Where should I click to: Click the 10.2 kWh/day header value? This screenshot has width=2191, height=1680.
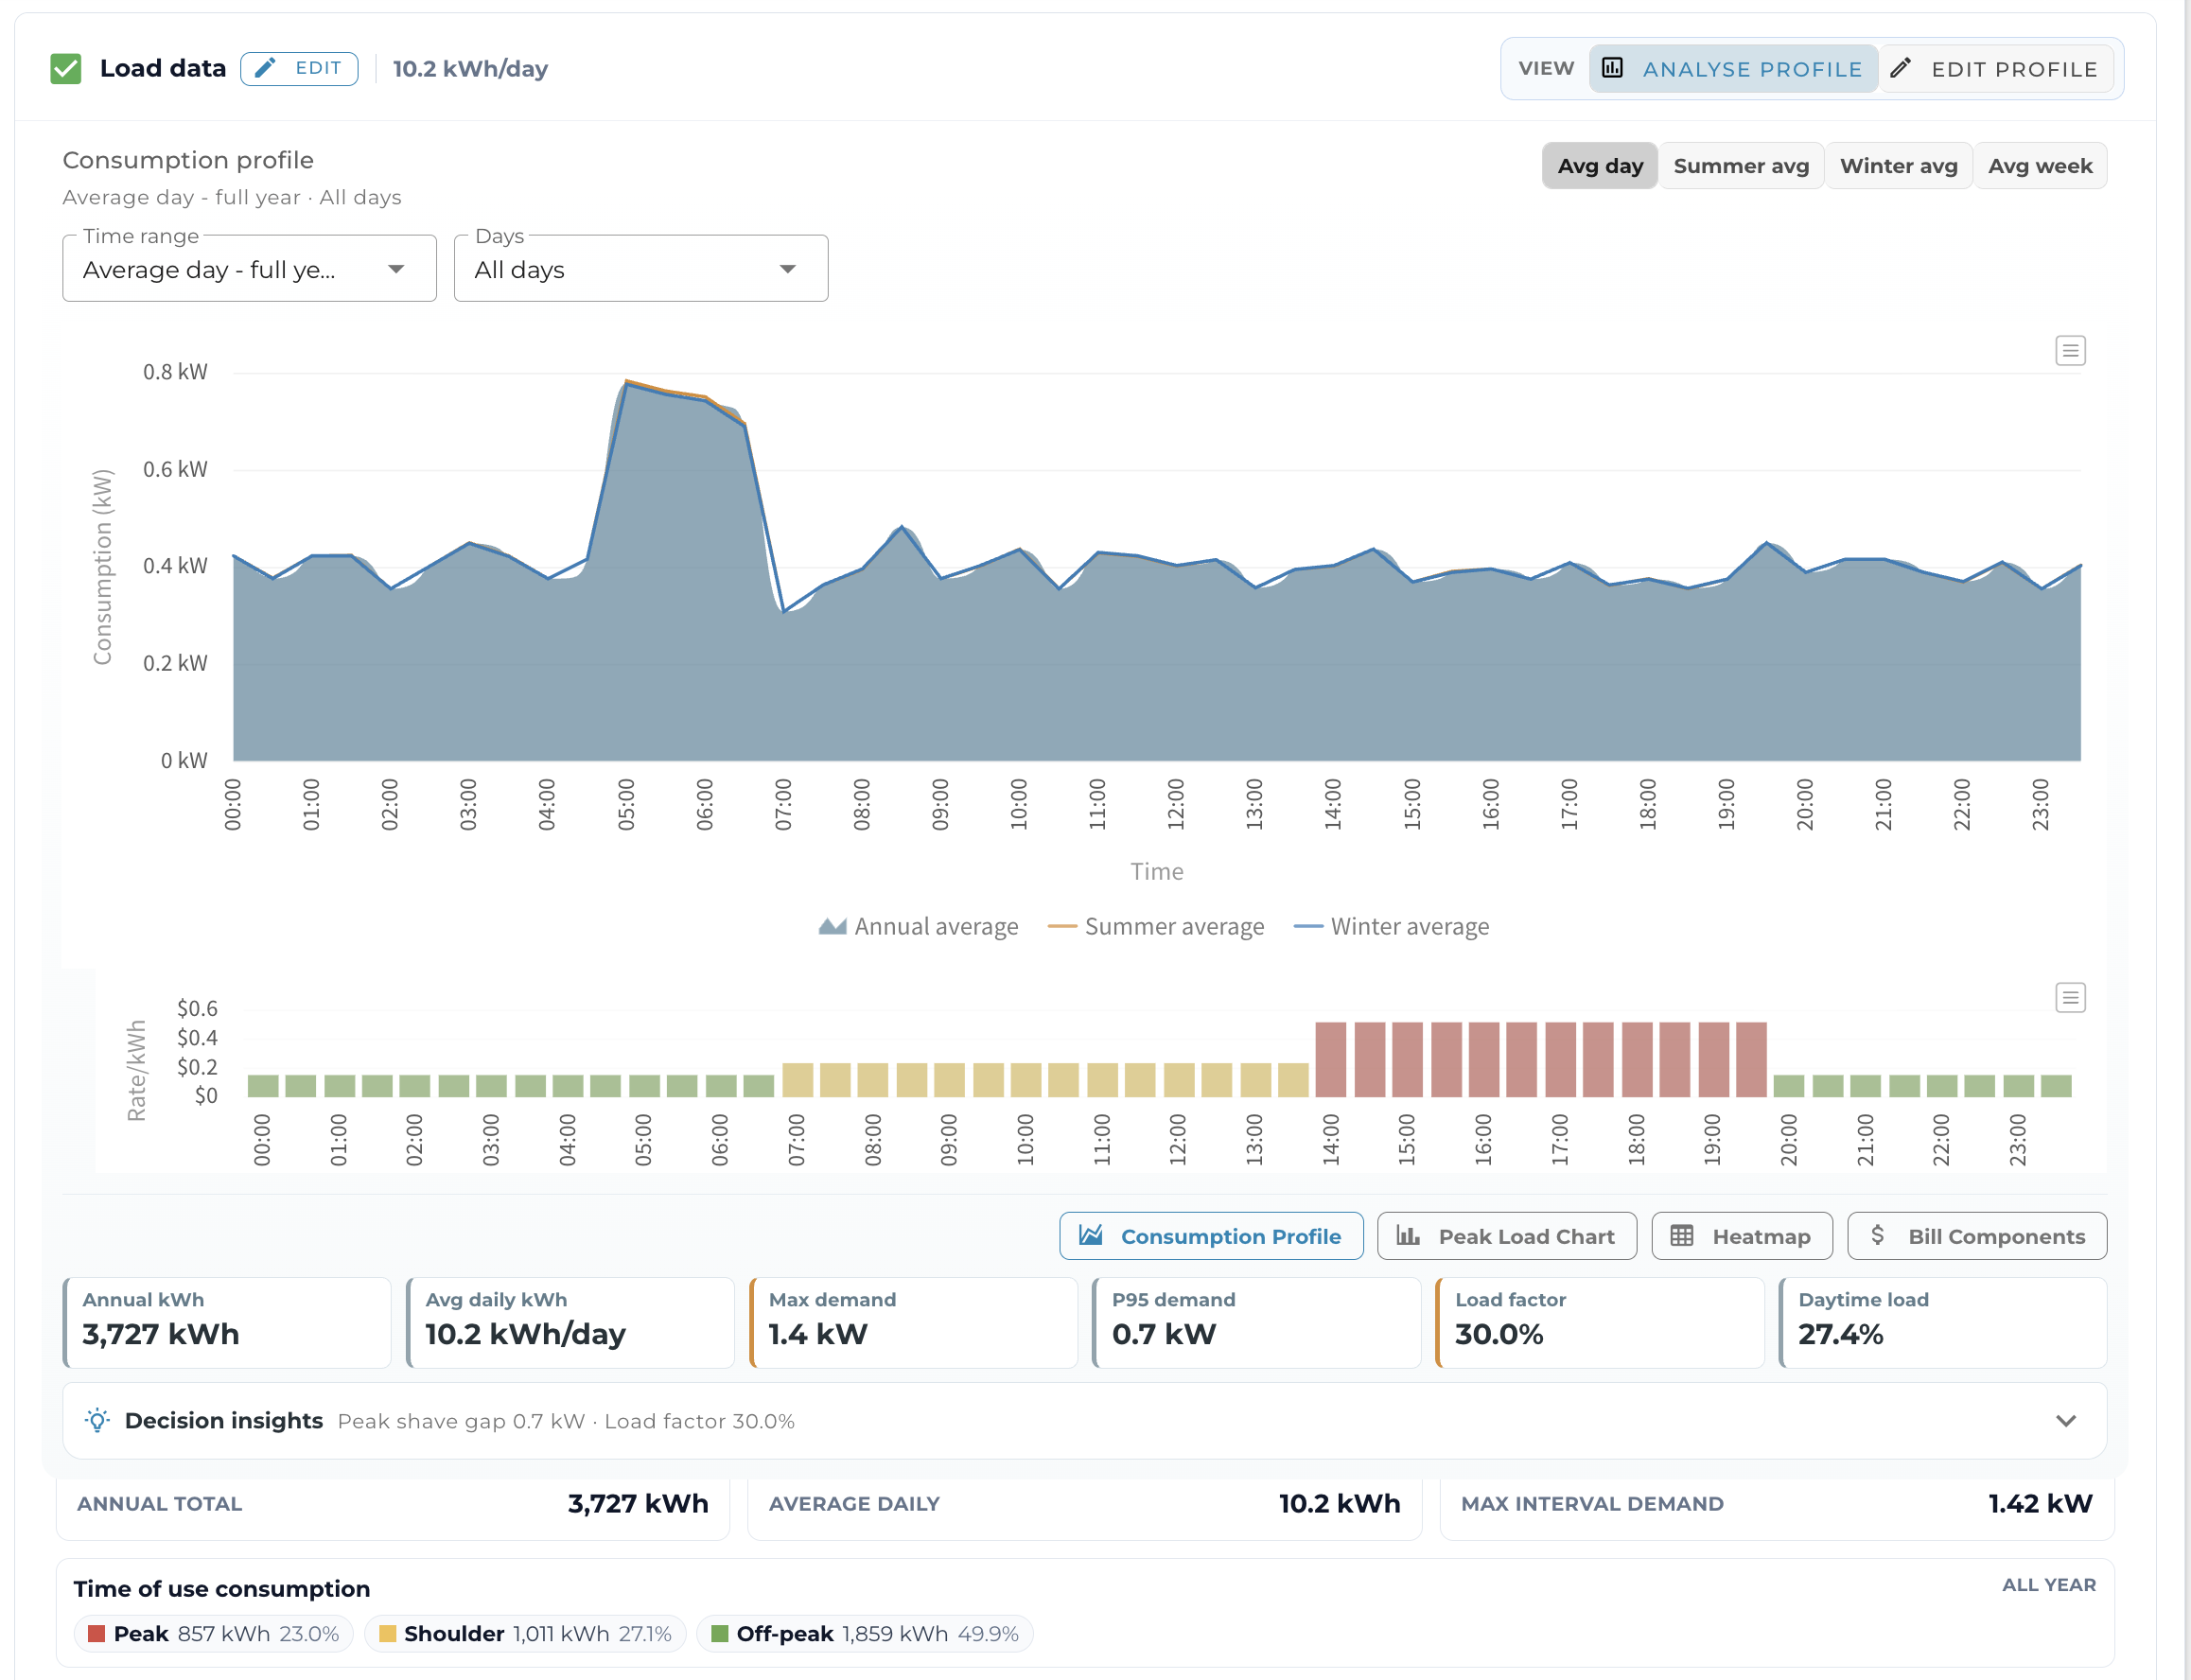(470, 69)
